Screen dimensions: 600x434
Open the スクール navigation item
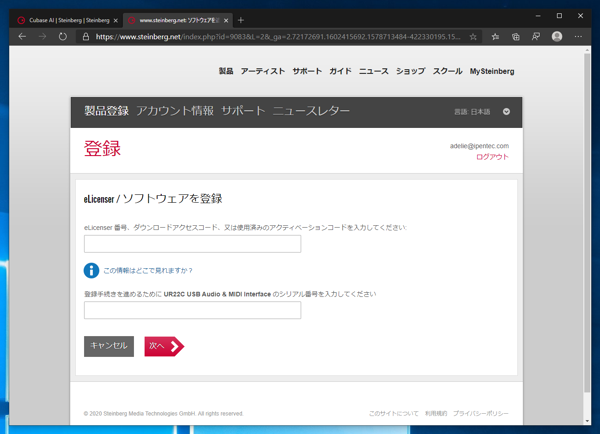448,71
